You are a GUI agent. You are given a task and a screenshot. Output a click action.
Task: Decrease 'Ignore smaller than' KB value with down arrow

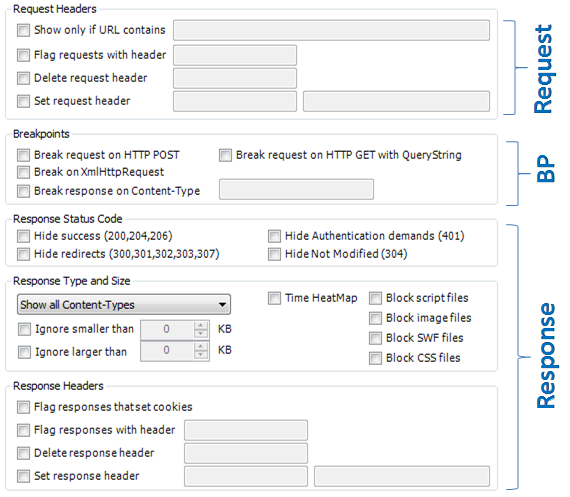(x=201, y=334)
